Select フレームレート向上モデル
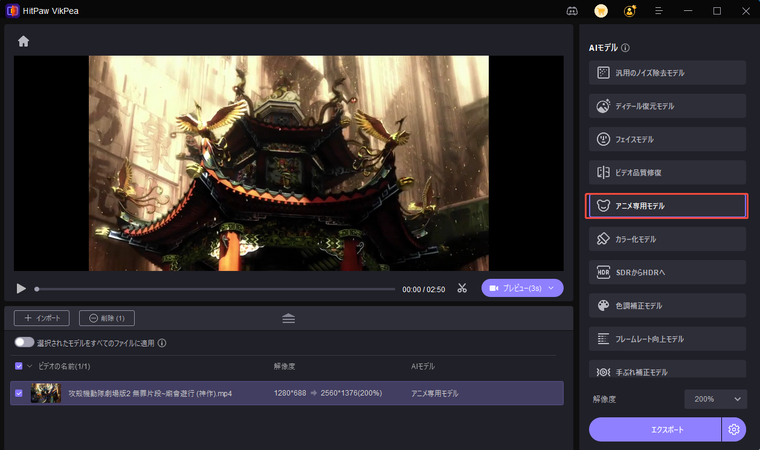The width and height of the screenshot is (760, 450). [667, 339]
